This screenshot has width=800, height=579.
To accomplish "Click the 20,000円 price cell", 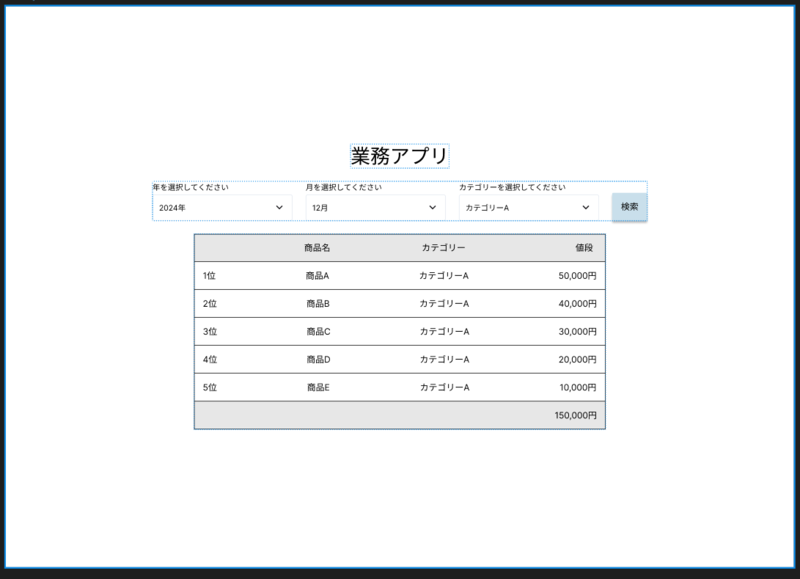I will (577, 360).
